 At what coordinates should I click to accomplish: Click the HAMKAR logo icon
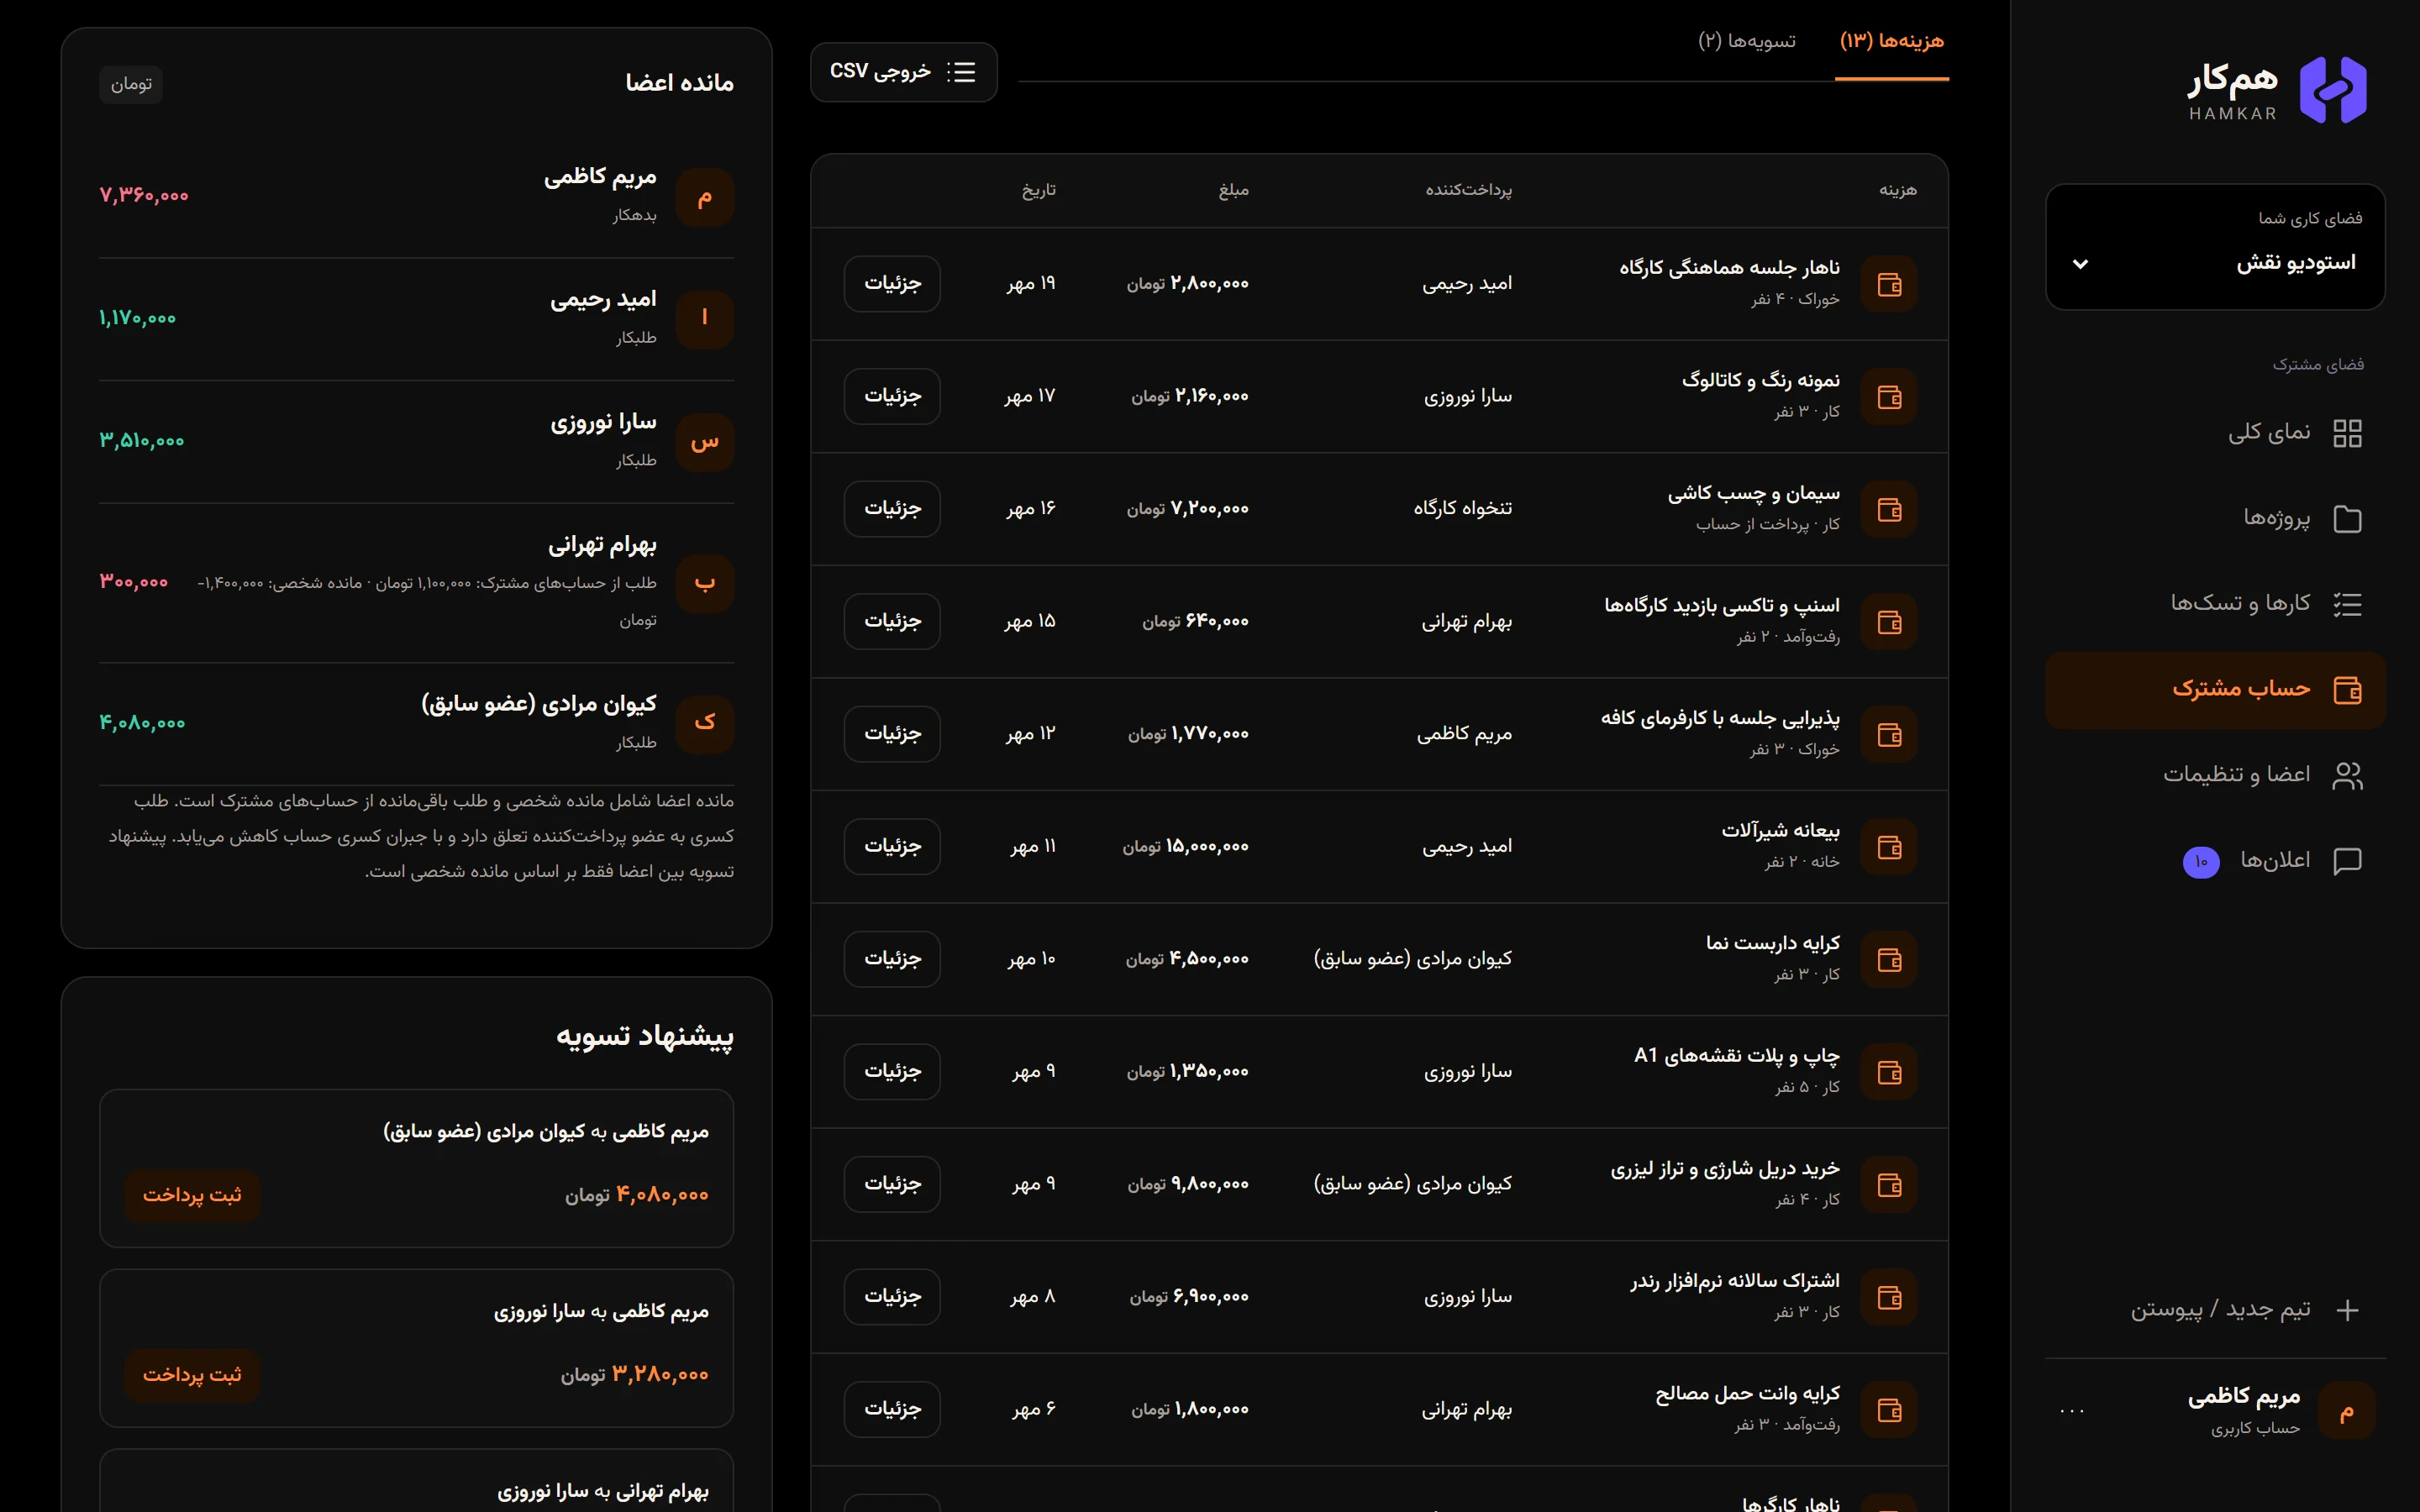click(2333, 90)
